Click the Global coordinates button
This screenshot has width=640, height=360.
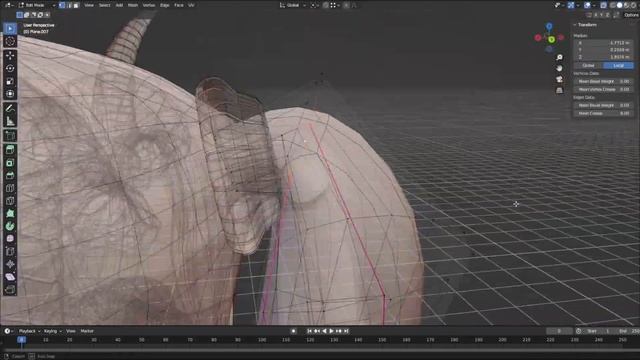588,66
